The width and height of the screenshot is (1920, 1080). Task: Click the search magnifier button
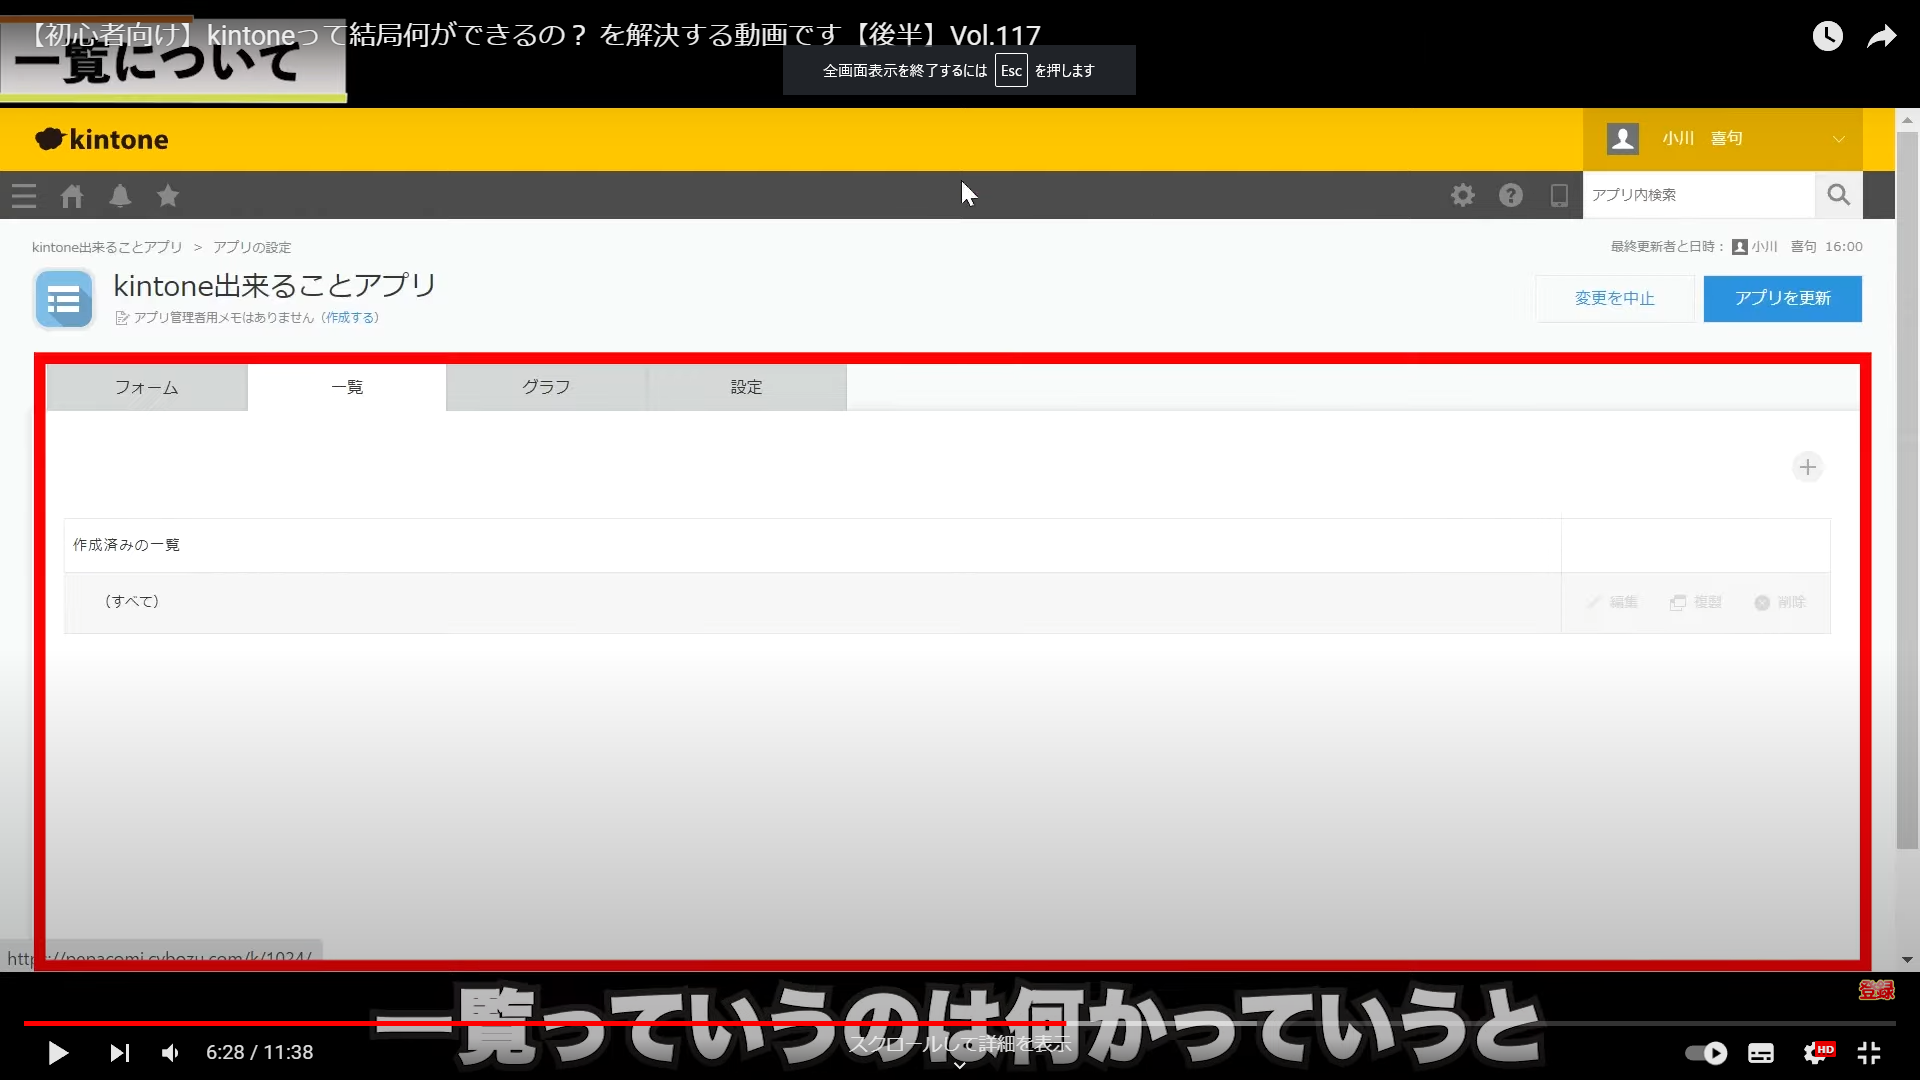pos(1838,195)
